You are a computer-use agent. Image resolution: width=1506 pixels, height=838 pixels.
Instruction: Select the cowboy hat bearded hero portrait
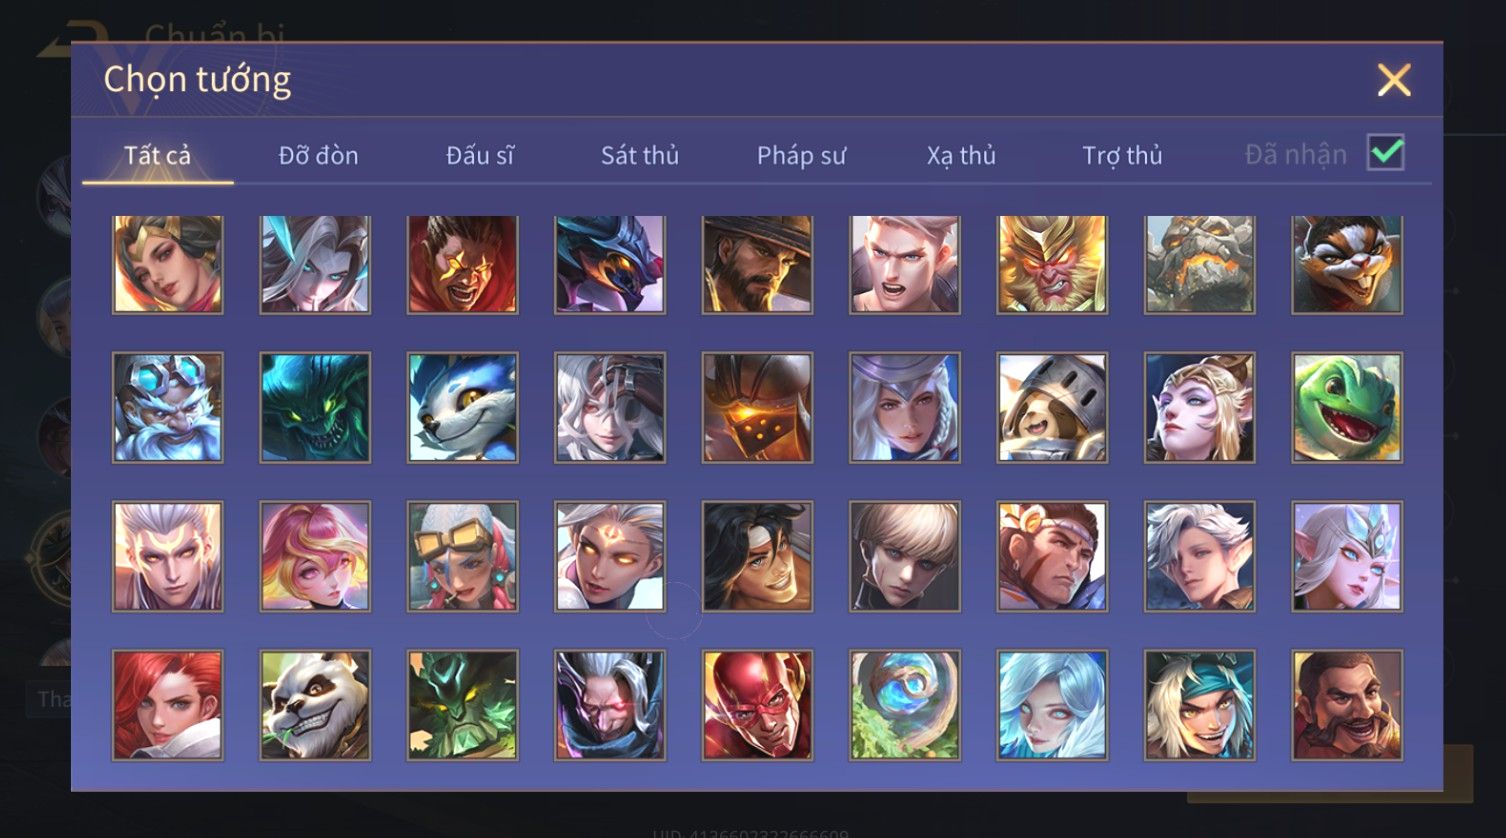[x=757, y=264]
